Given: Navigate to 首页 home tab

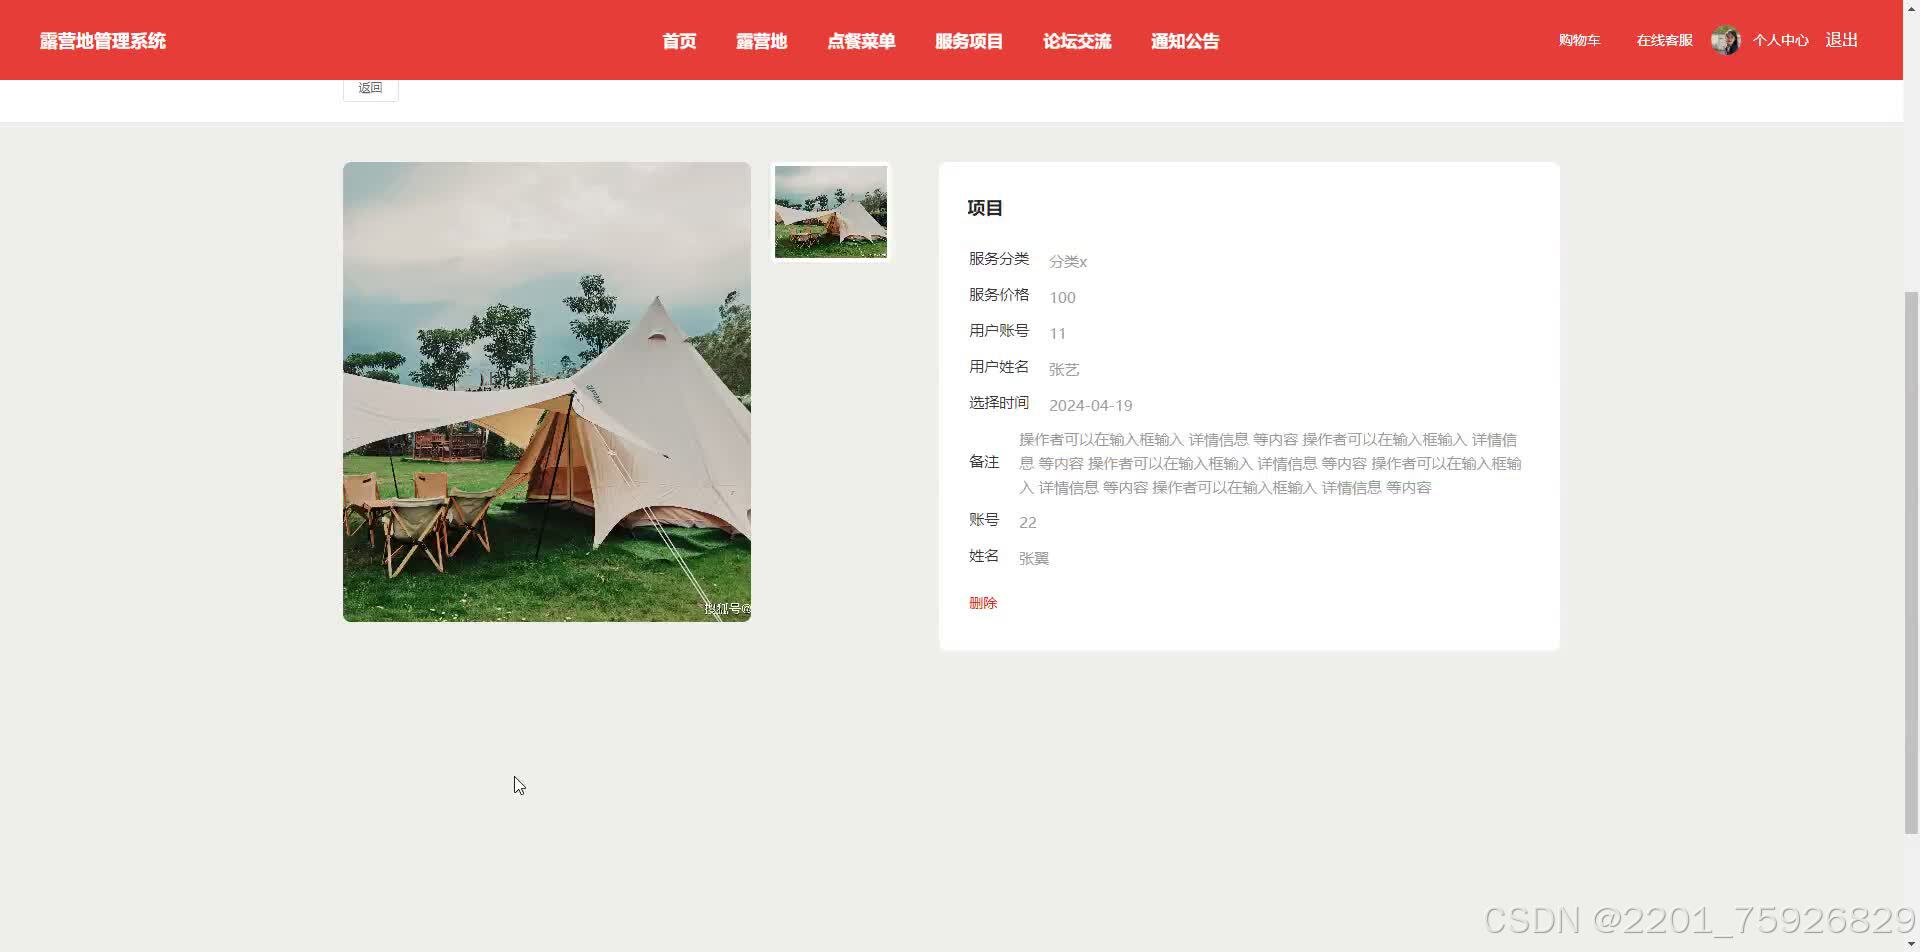Looking at the screenshot, I should point(679,41).
